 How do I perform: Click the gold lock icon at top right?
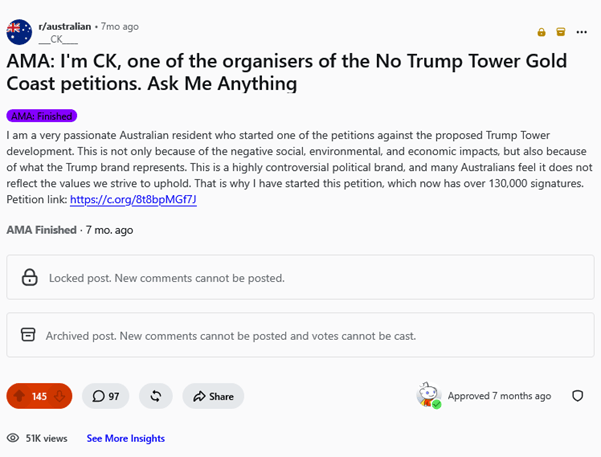[541, 32]
